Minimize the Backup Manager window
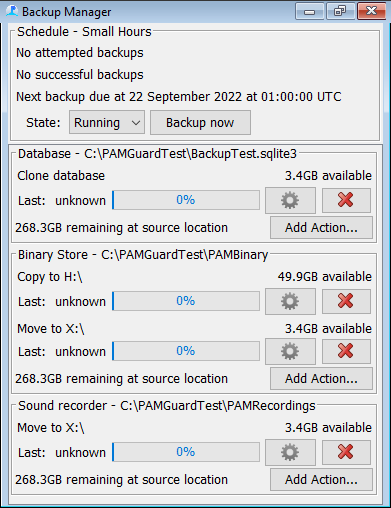This screenshot has width=391, height=508. (x=310, y=11)
